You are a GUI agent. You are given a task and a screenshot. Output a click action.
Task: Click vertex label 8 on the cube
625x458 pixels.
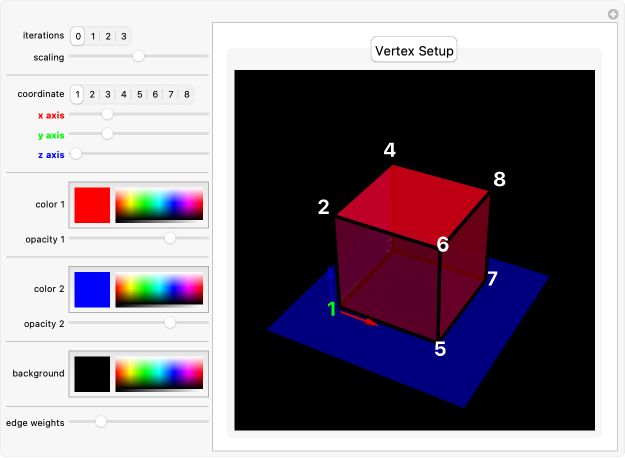tap(499, 179)
